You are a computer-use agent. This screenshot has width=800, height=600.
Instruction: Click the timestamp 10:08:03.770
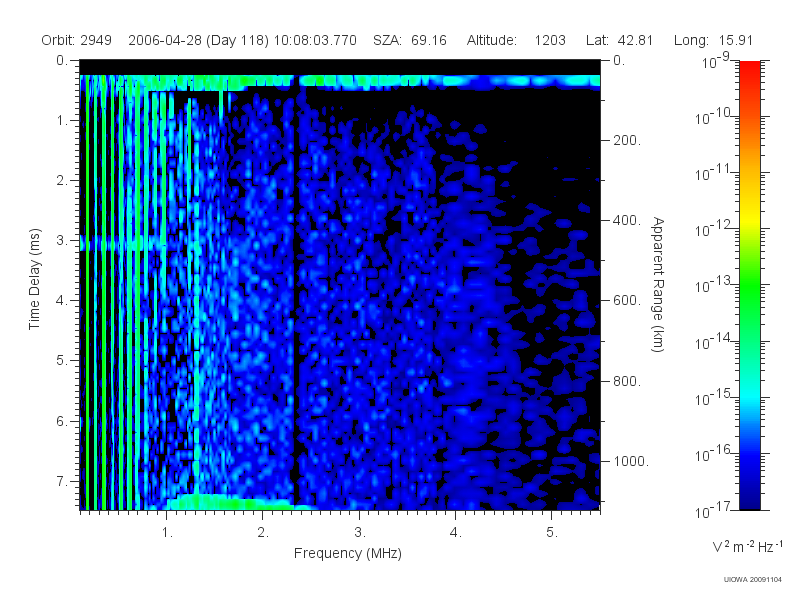coord(315,40)
